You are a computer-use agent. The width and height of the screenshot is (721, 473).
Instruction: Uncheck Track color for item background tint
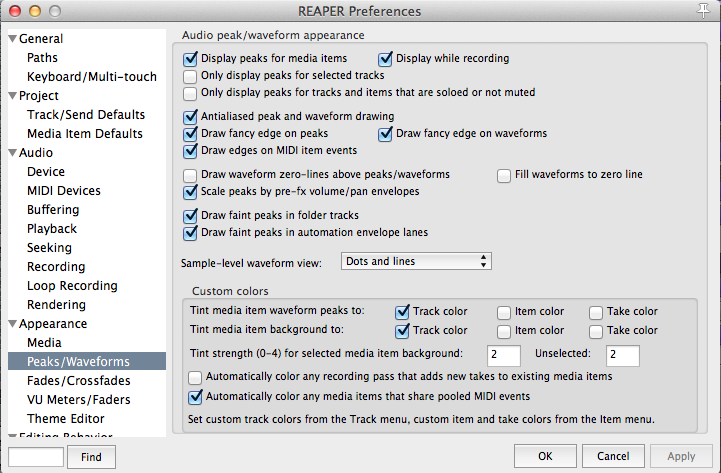402,331
